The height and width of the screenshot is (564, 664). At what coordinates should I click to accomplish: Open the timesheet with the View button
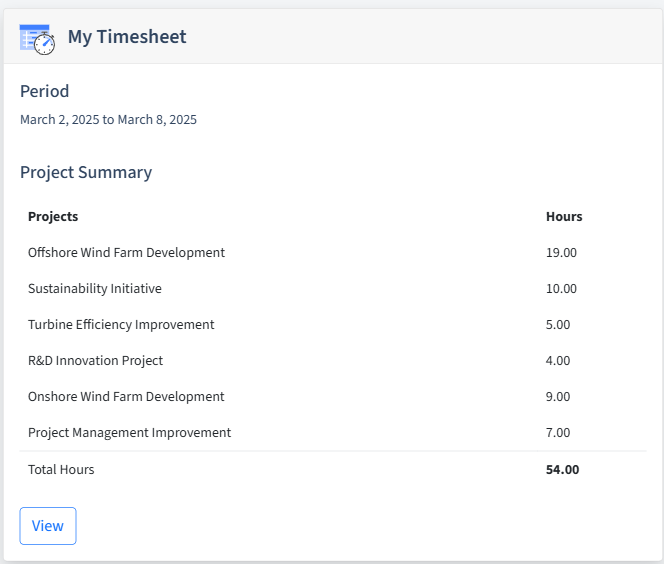pos(48,526)
